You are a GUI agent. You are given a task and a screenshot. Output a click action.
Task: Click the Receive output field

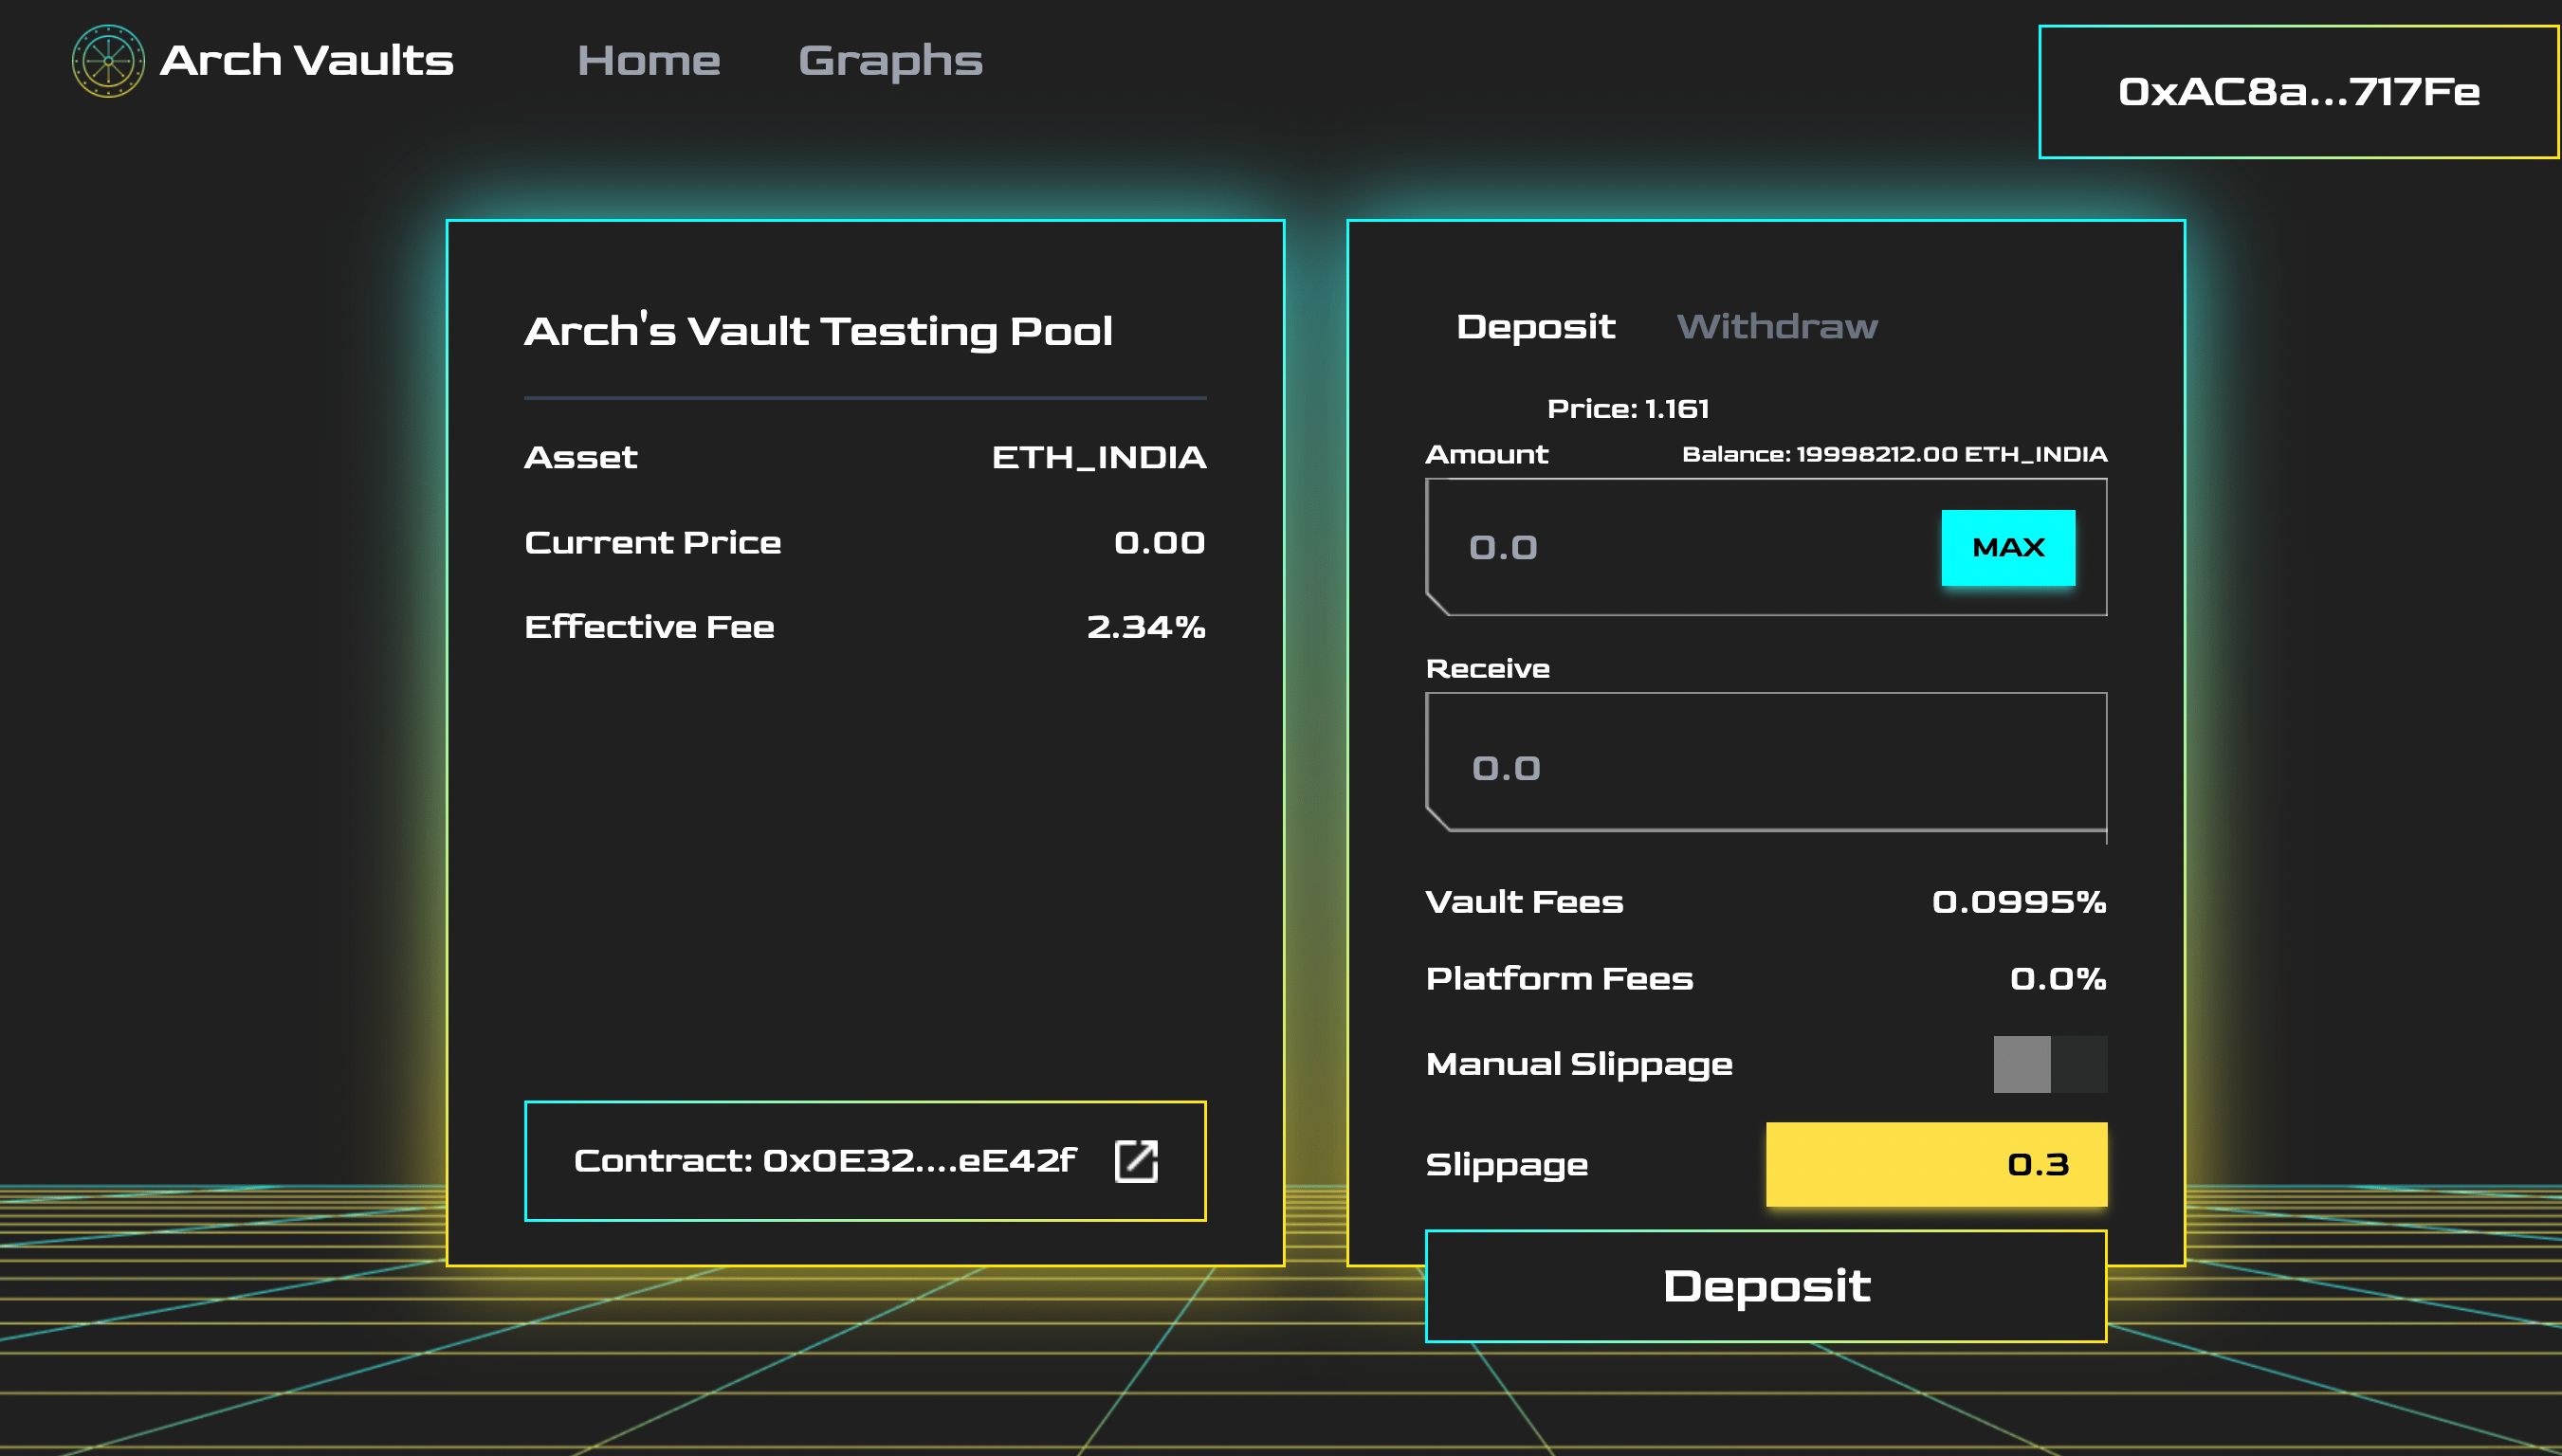[x=1766, y=763]
